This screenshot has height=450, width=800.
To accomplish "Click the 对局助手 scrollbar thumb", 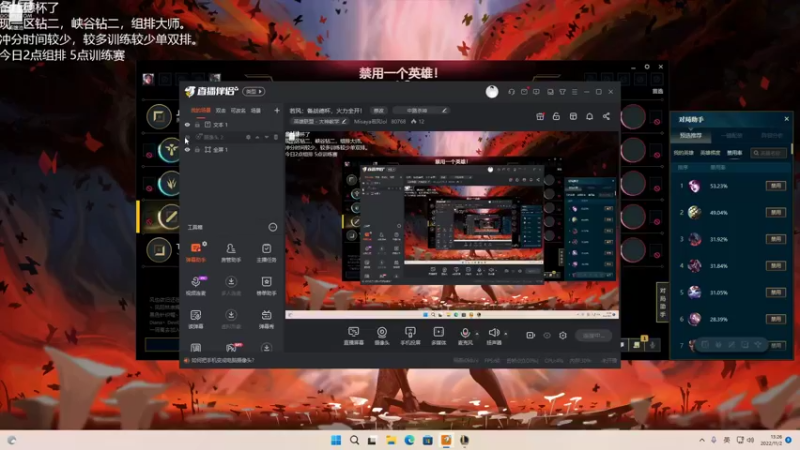I will coord(791,148).
